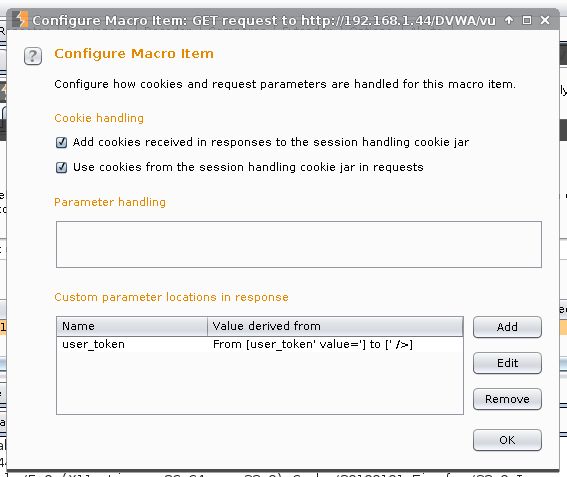Remove the user_token parameter entry
Image resolution: width=567 pixels, height=477 pixels.
[x=507, y=399]
